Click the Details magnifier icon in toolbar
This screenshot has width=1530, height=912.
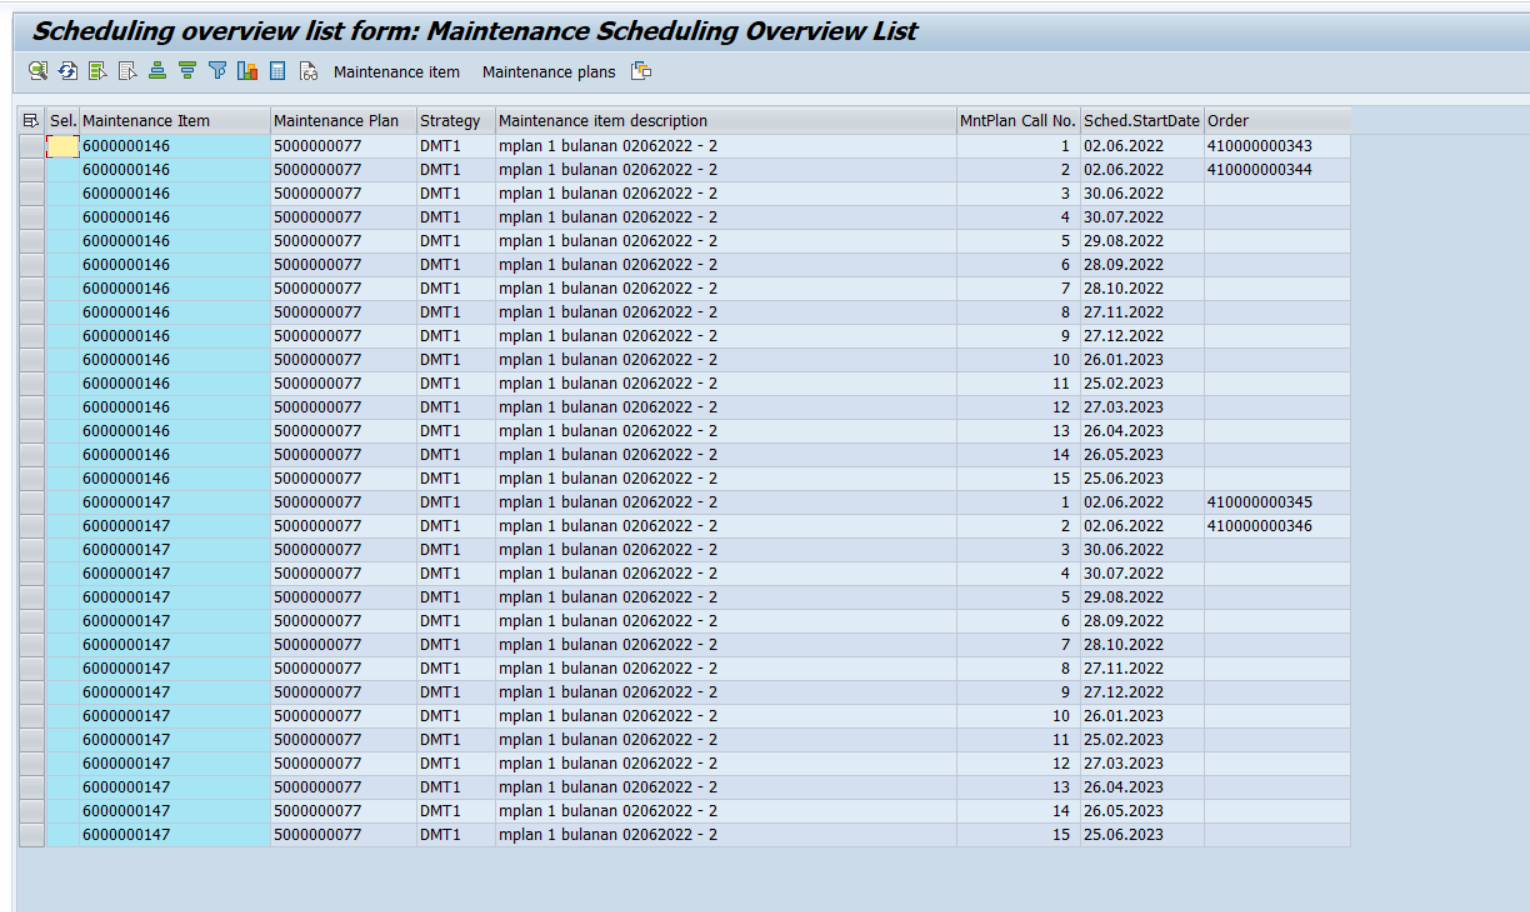(x=38, y=71)
